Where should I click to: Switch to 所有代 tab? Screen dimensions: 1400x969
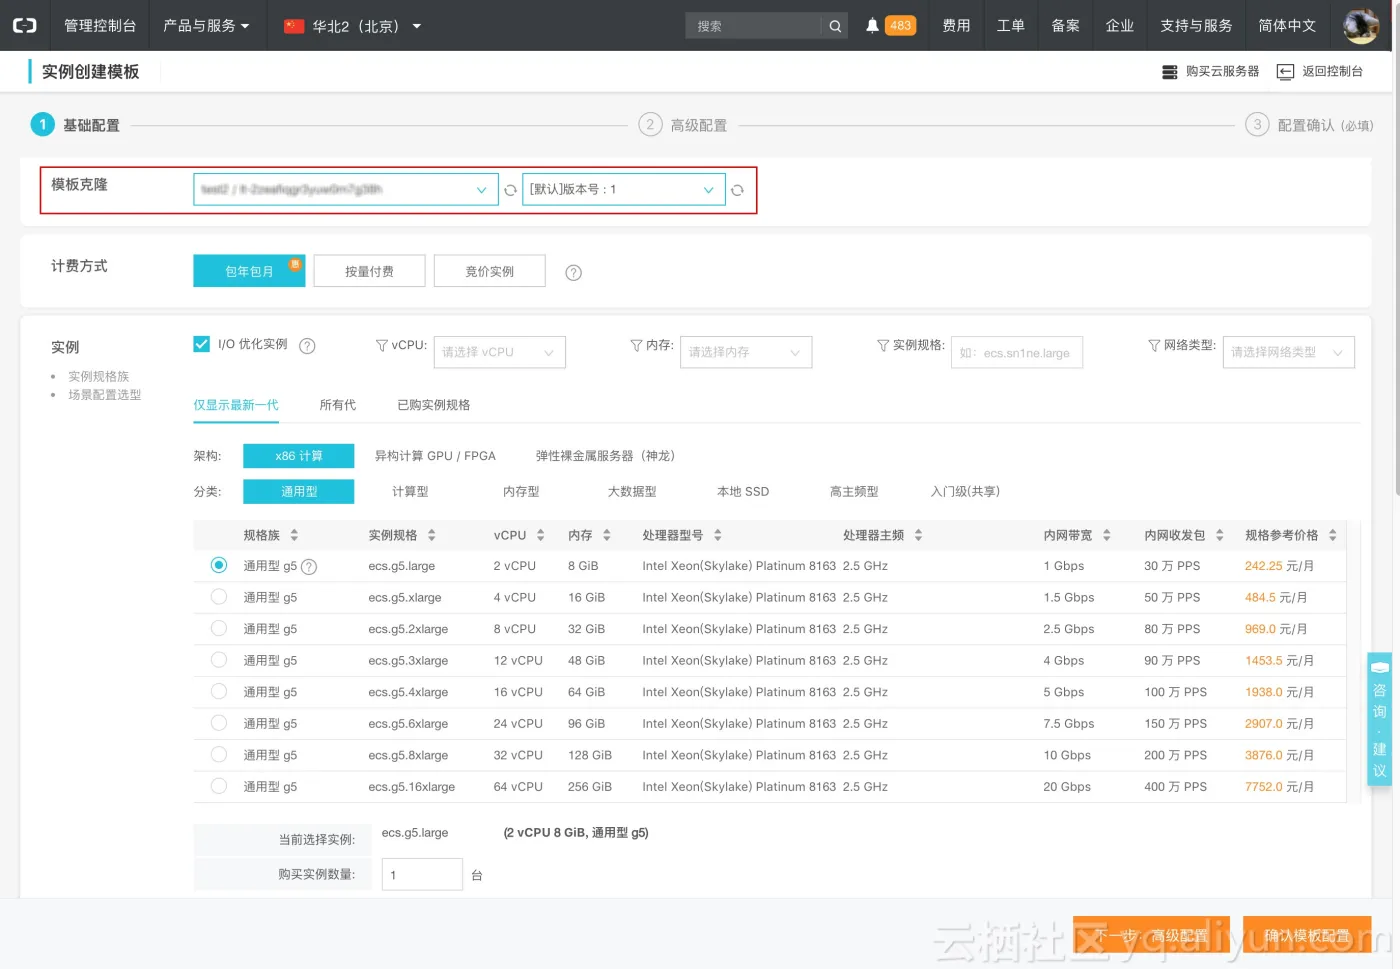click(338, 405)
